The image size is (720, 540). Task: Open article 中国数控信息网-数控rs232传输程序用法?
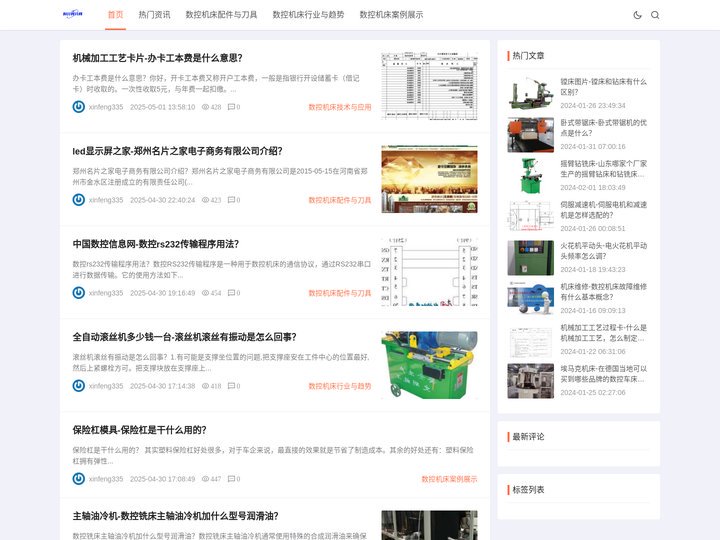(156, 244)
